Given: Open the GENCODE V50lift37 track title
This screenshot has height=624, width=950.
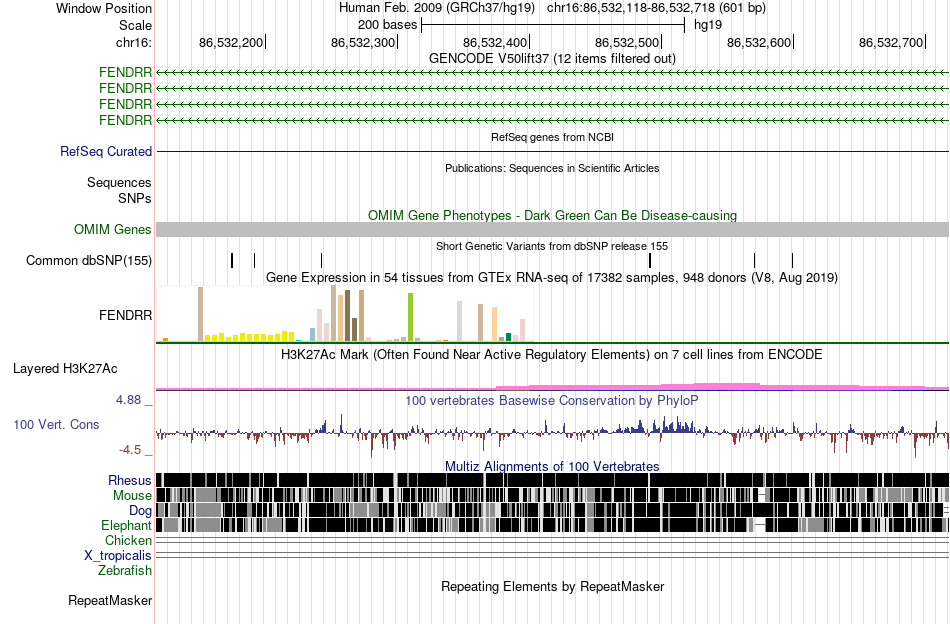Looking at the screenshot, I should (552, 58).
